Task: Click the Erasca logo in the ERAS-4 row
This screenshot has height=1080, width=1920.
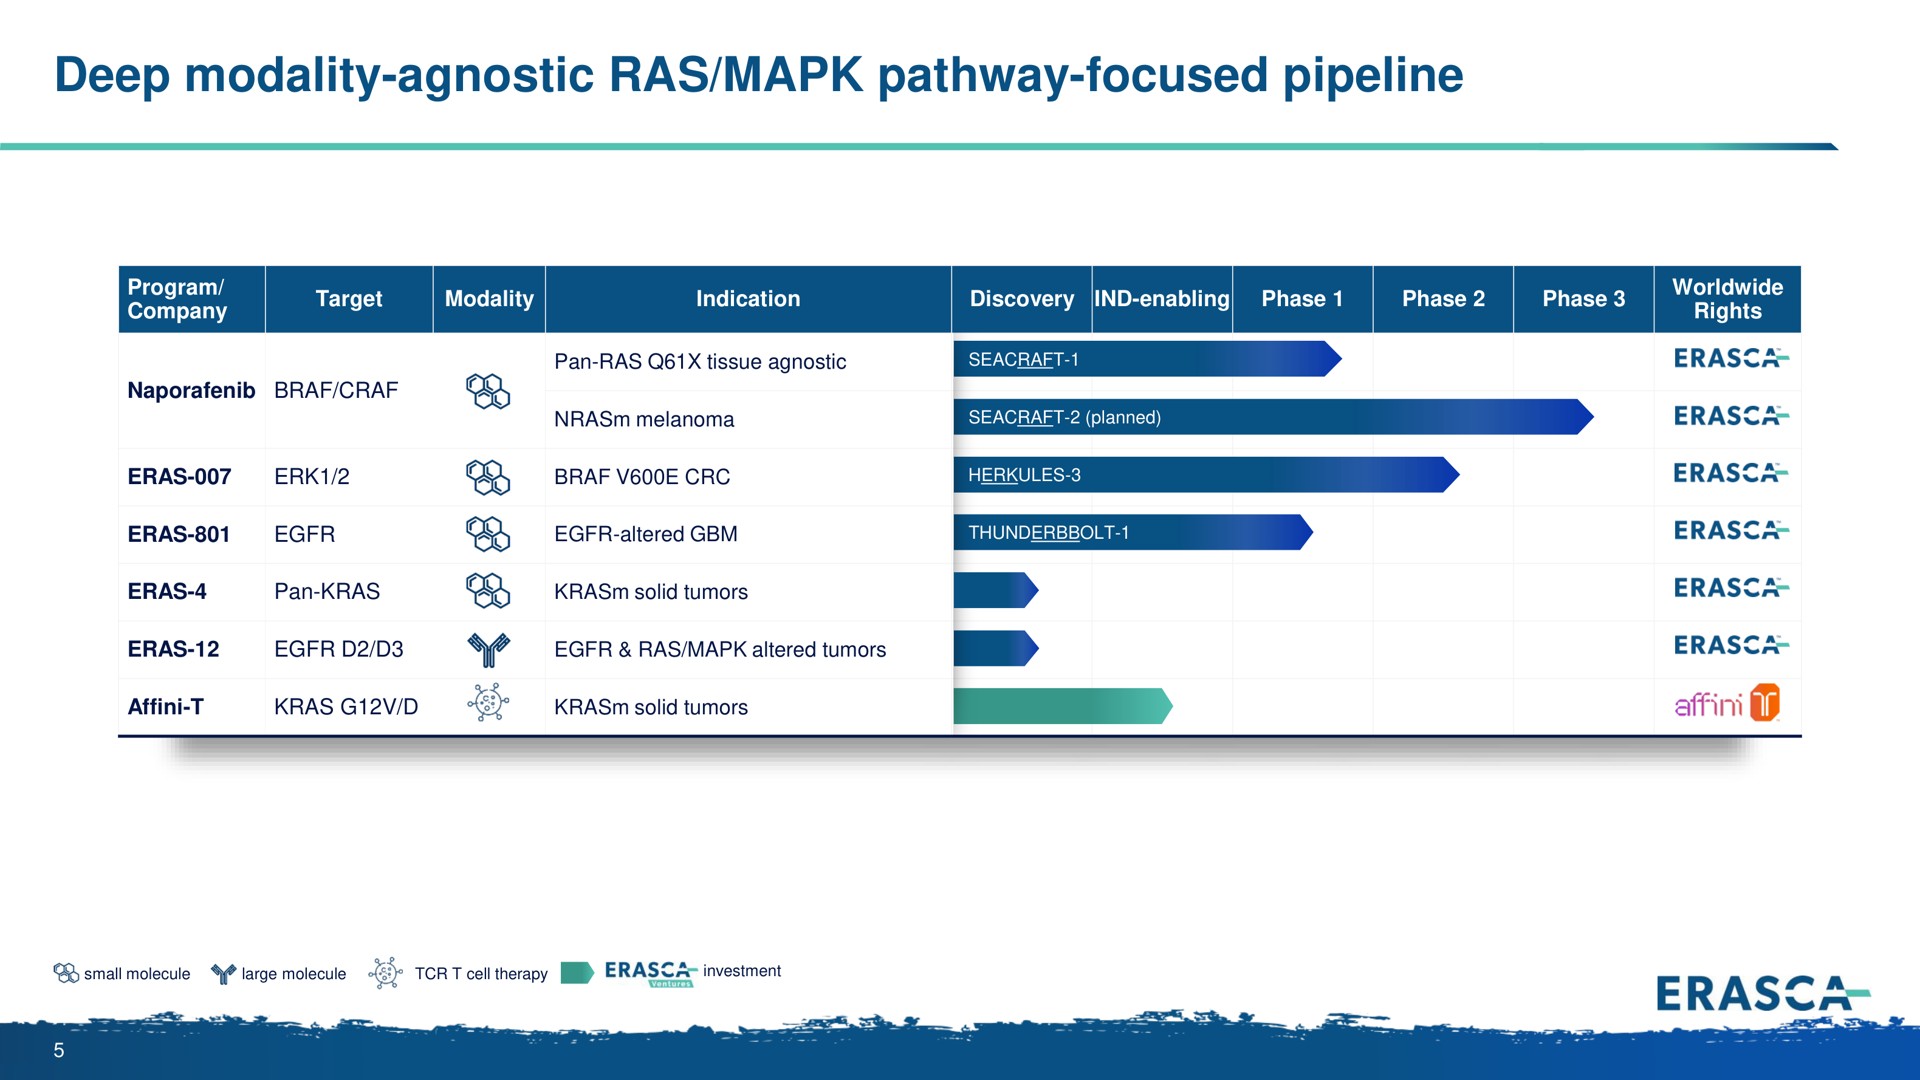Action: tap(1731, 588)
